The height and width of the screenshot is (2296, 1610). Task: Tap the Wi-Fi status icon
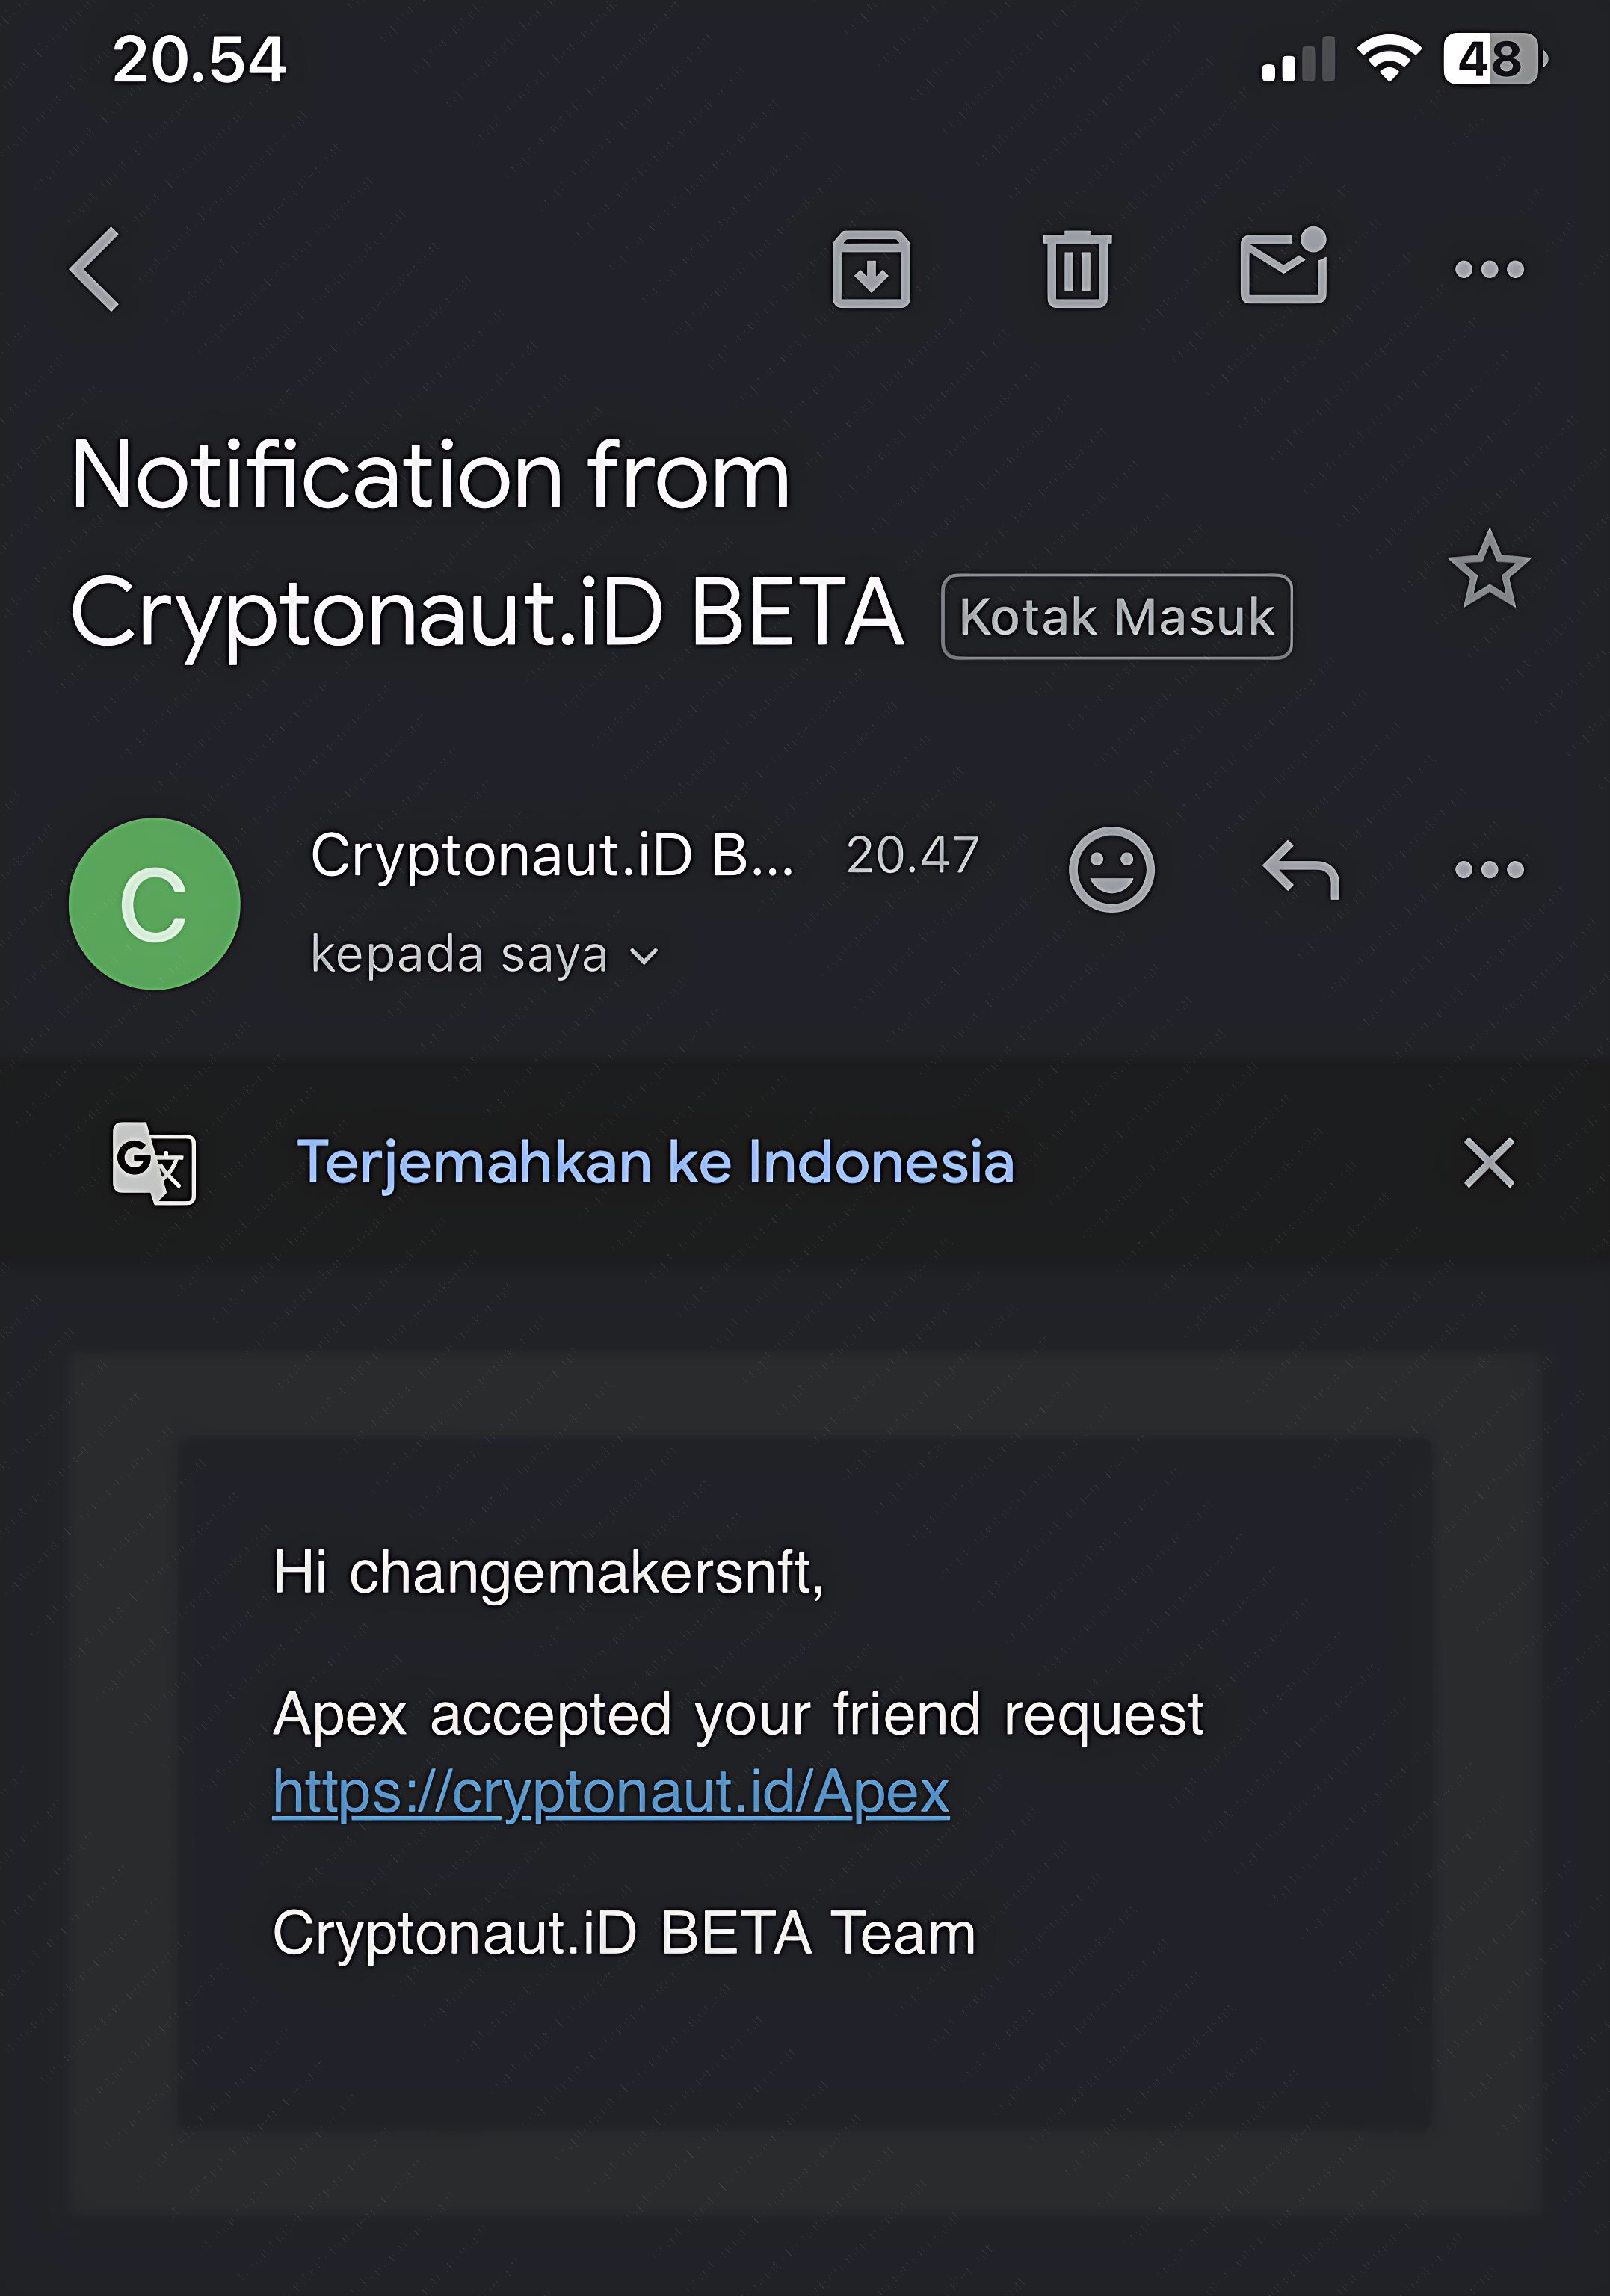pos(1388,58)
